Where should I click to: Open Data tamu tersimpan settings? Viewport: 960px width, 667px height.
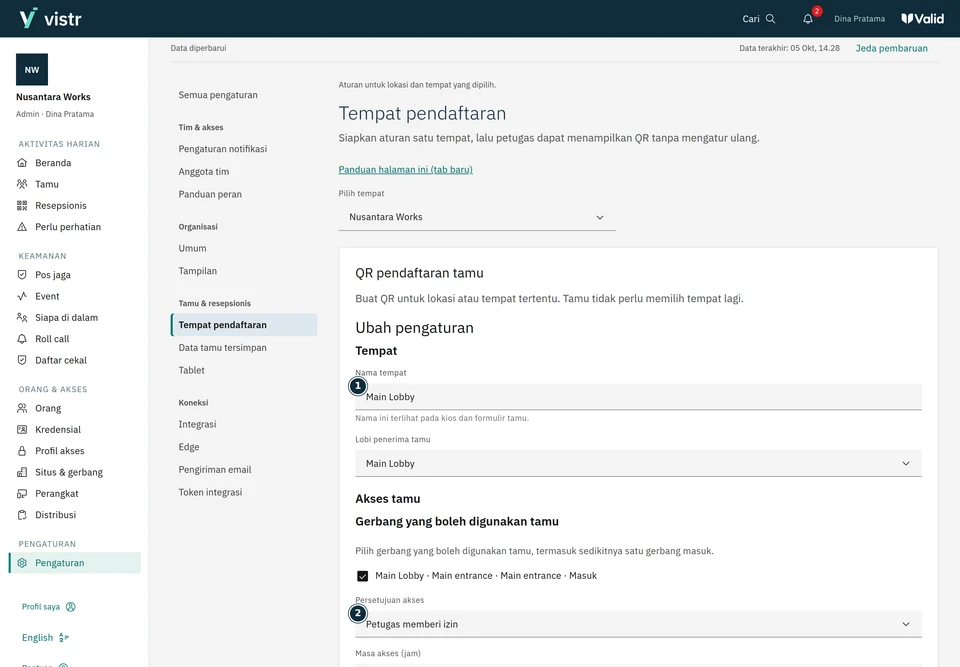tap(223, 348)
